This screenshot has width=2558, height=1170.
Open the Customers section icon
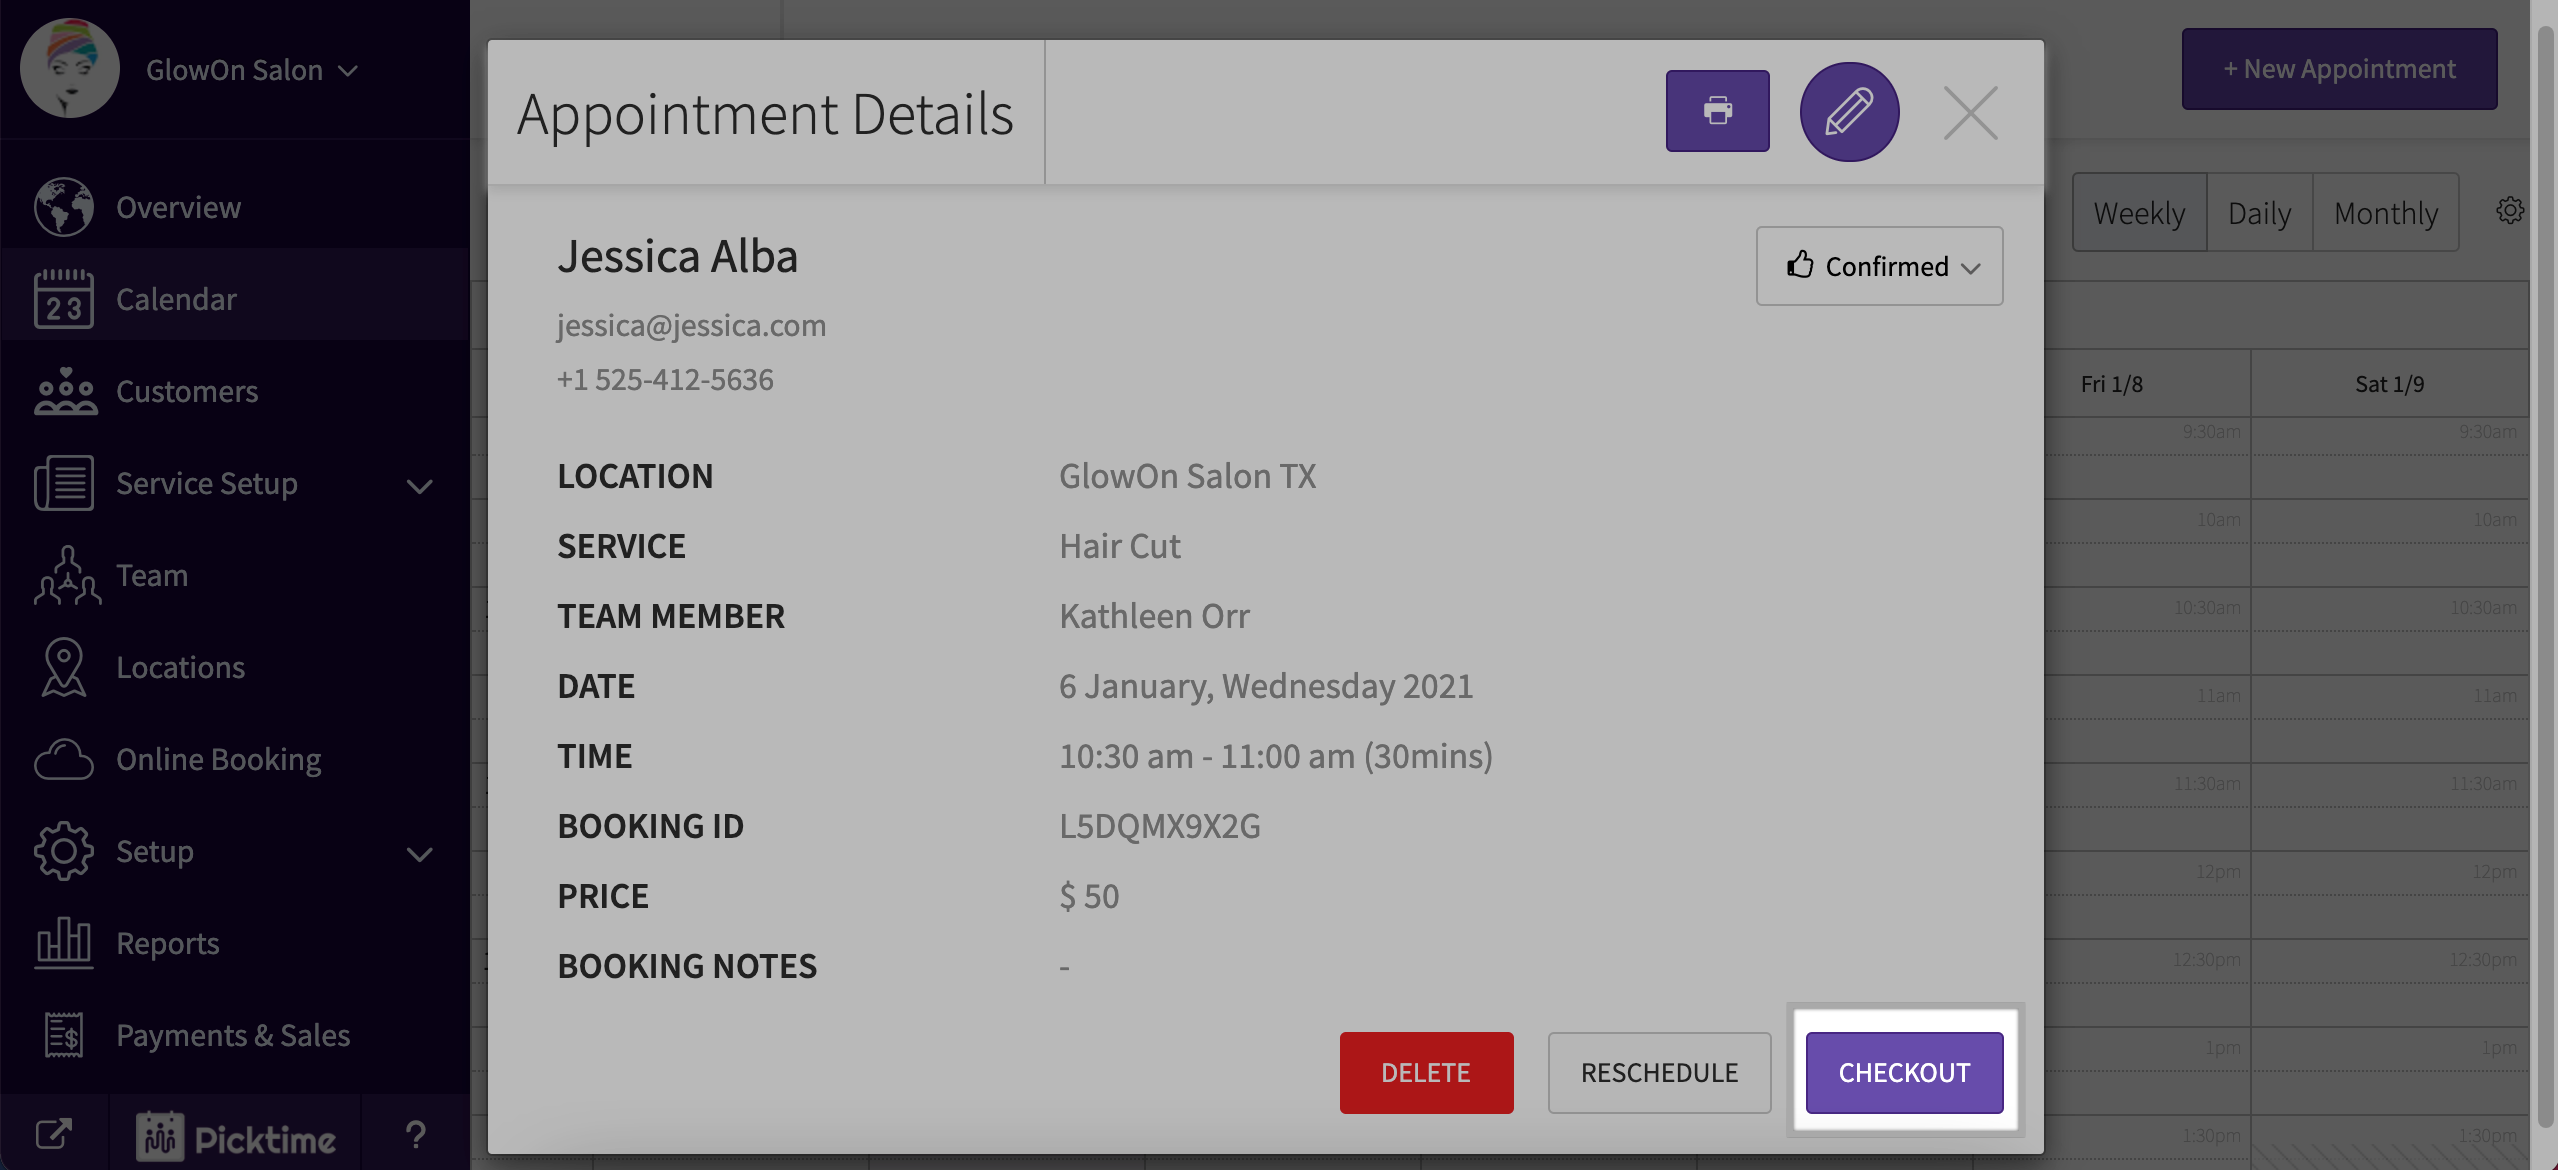point(65,391)
